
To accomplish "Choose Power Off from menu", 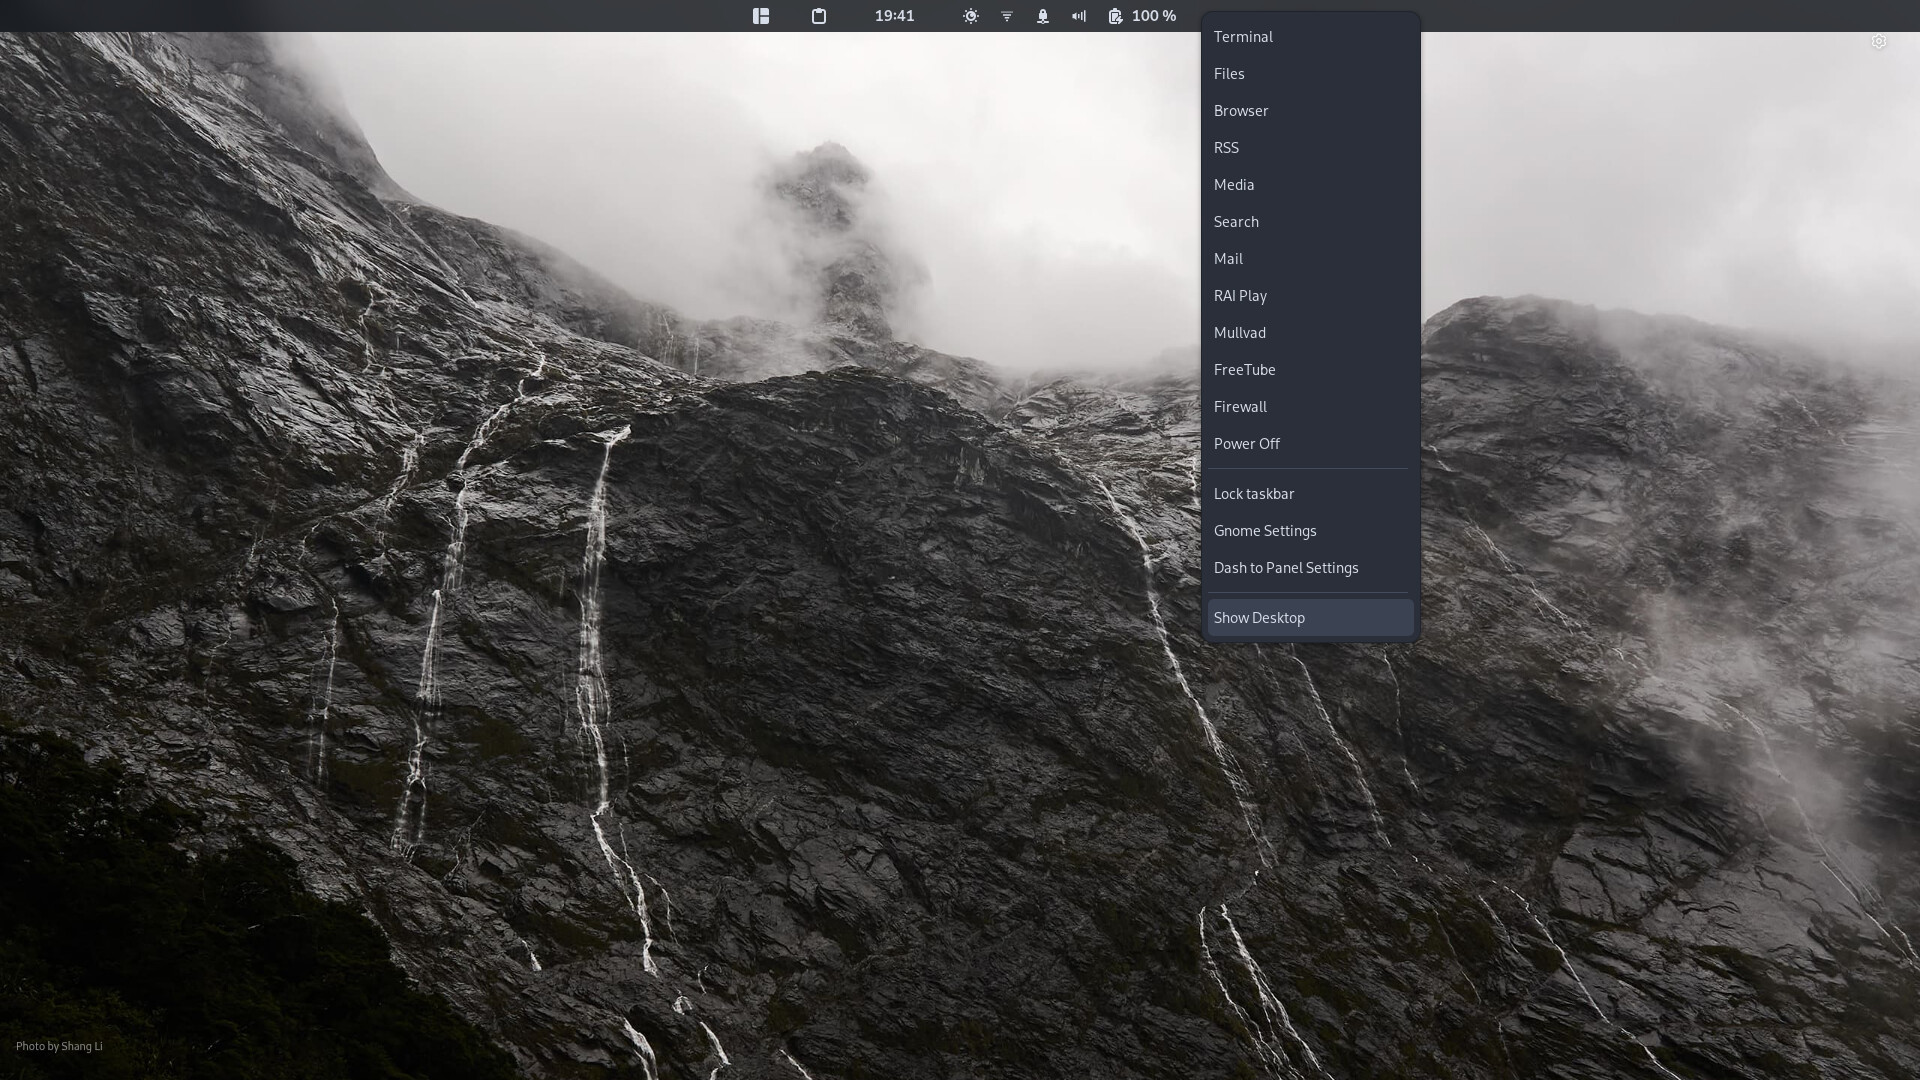I will (1247, 444).
